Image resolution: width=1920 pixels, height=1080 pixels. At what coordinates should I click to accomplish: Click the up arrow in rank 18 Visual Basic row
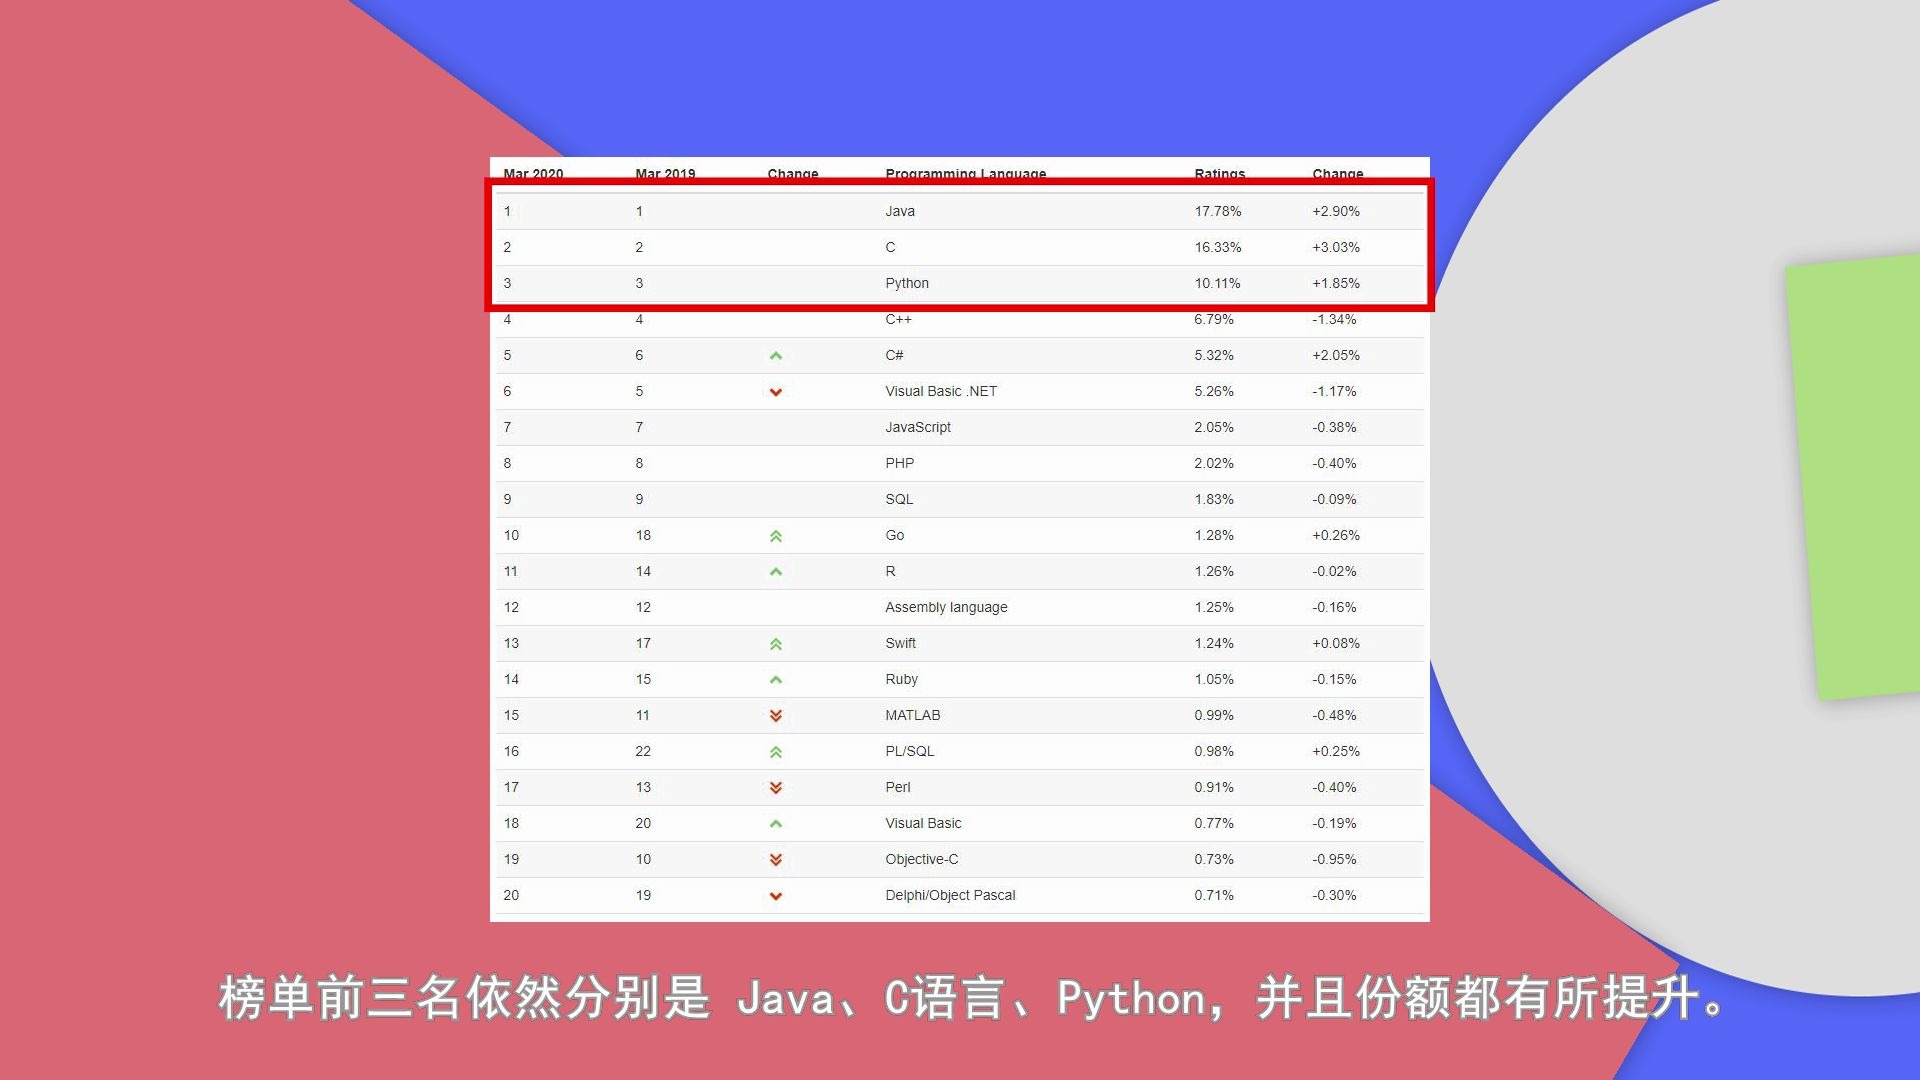point(776,824)
